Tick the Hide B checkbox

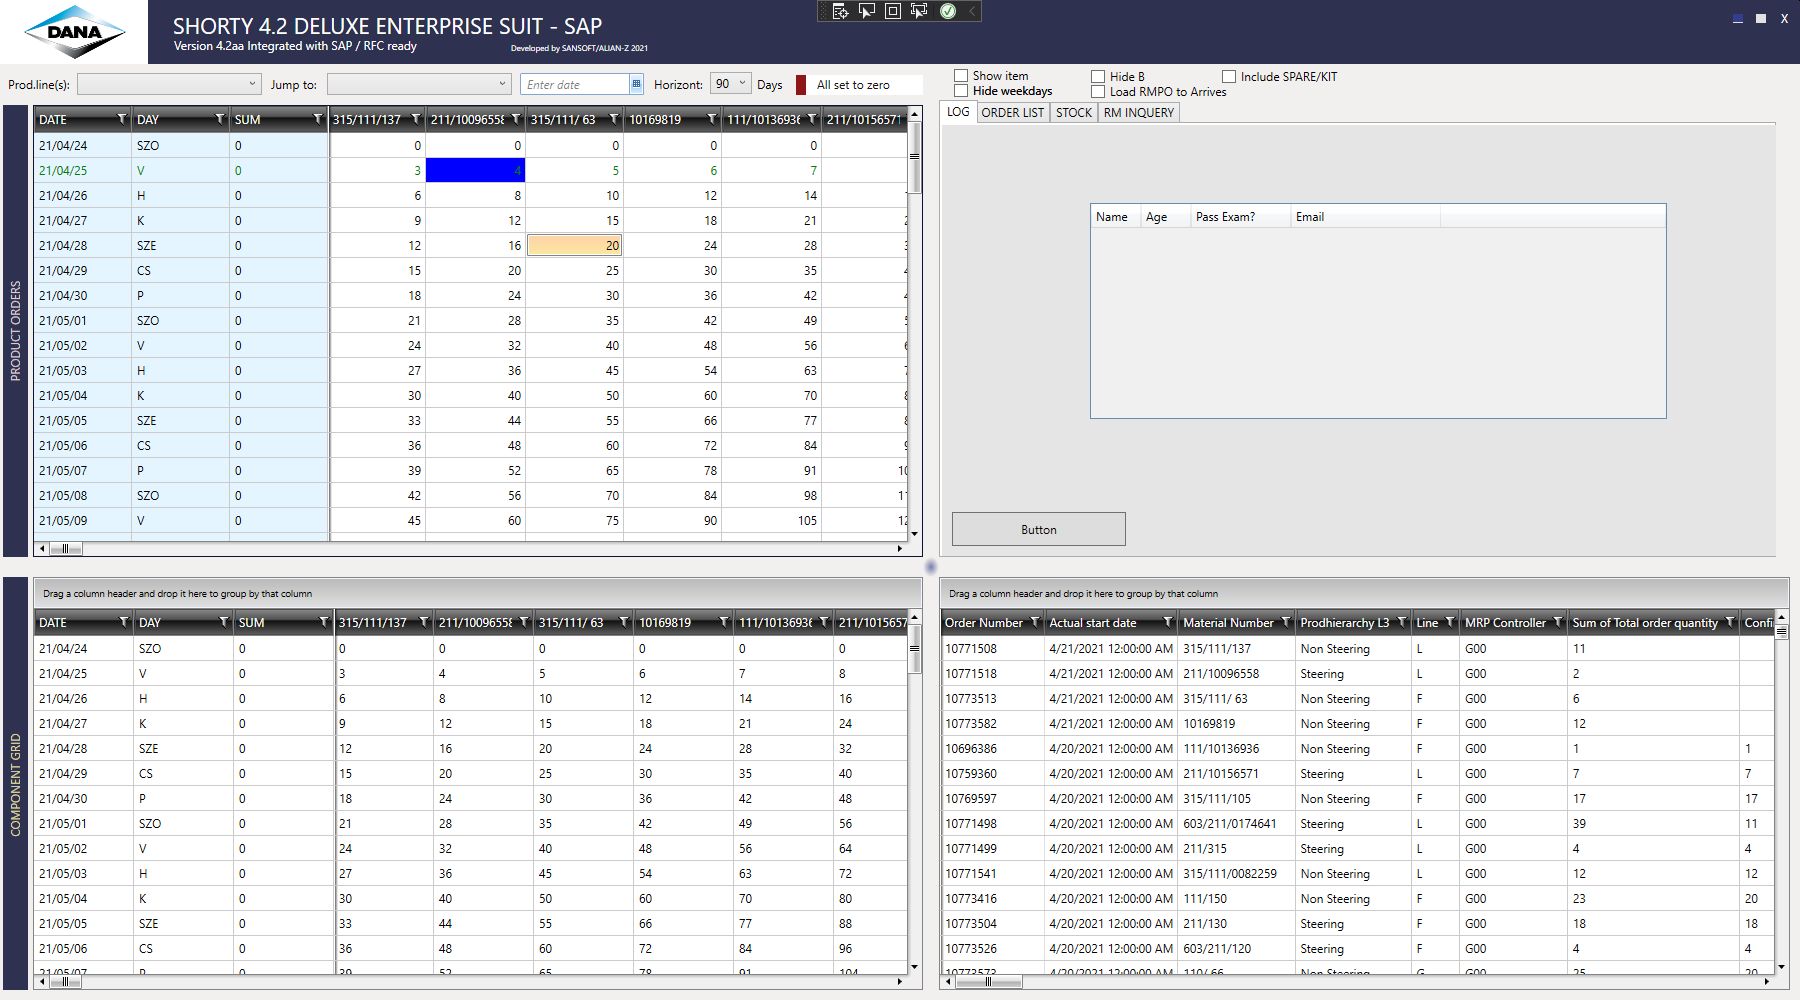pos(1098,77)
